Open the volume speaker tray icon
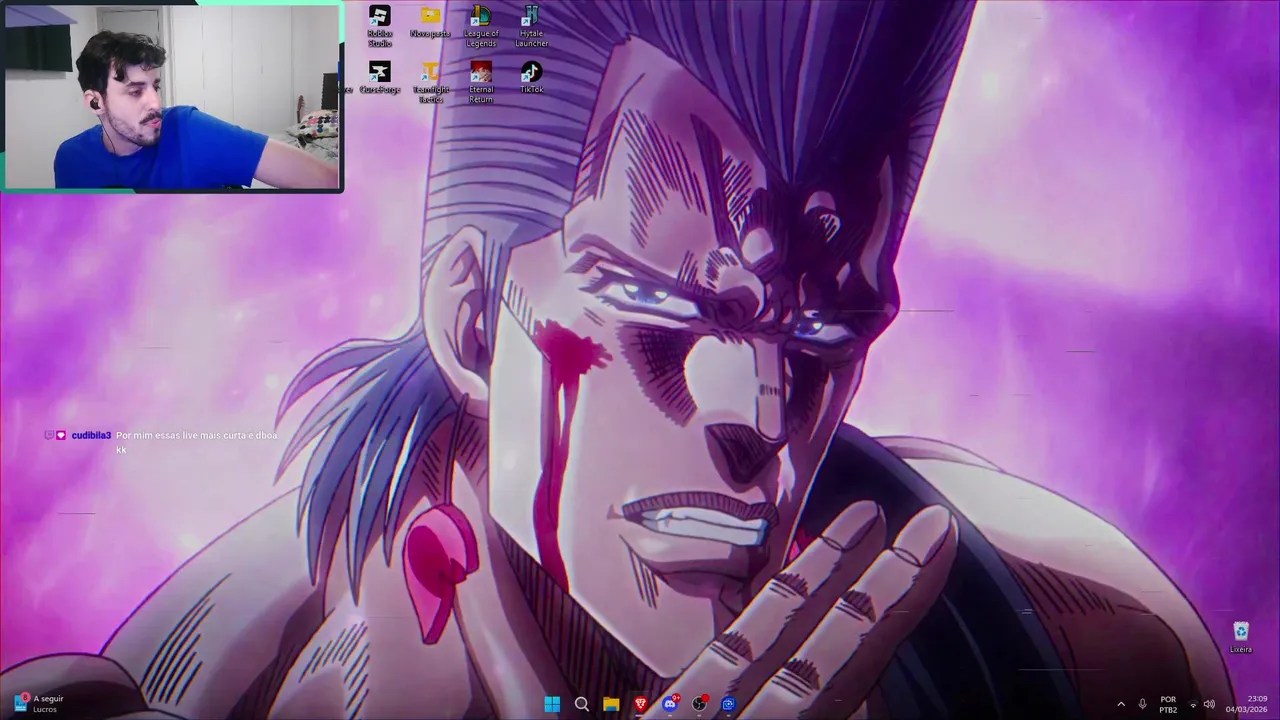Screen dimensions: 1280x720 pyautogui.click(x=1210, y=704)
